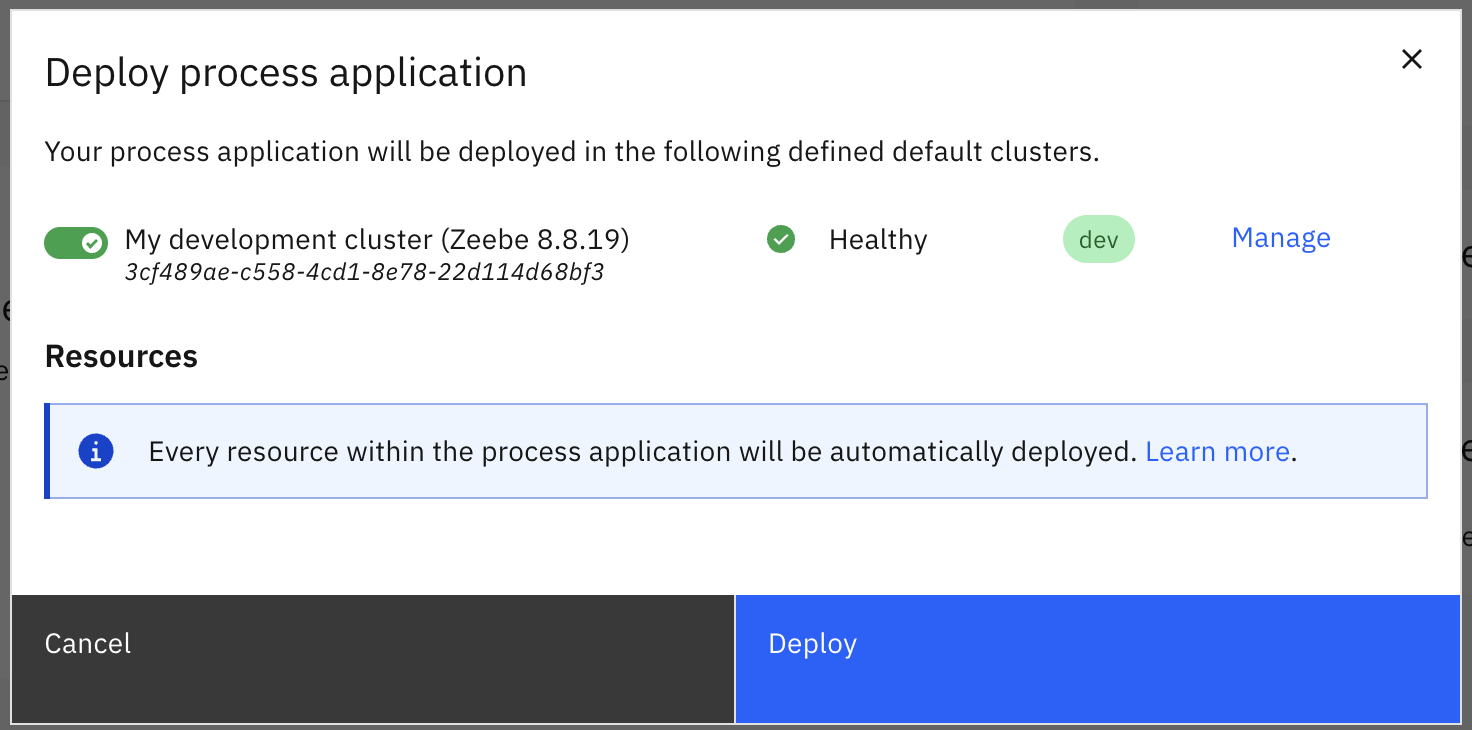Click the green dev tag
This screenshot has height=730, width=1472.
coord(1098,241)
